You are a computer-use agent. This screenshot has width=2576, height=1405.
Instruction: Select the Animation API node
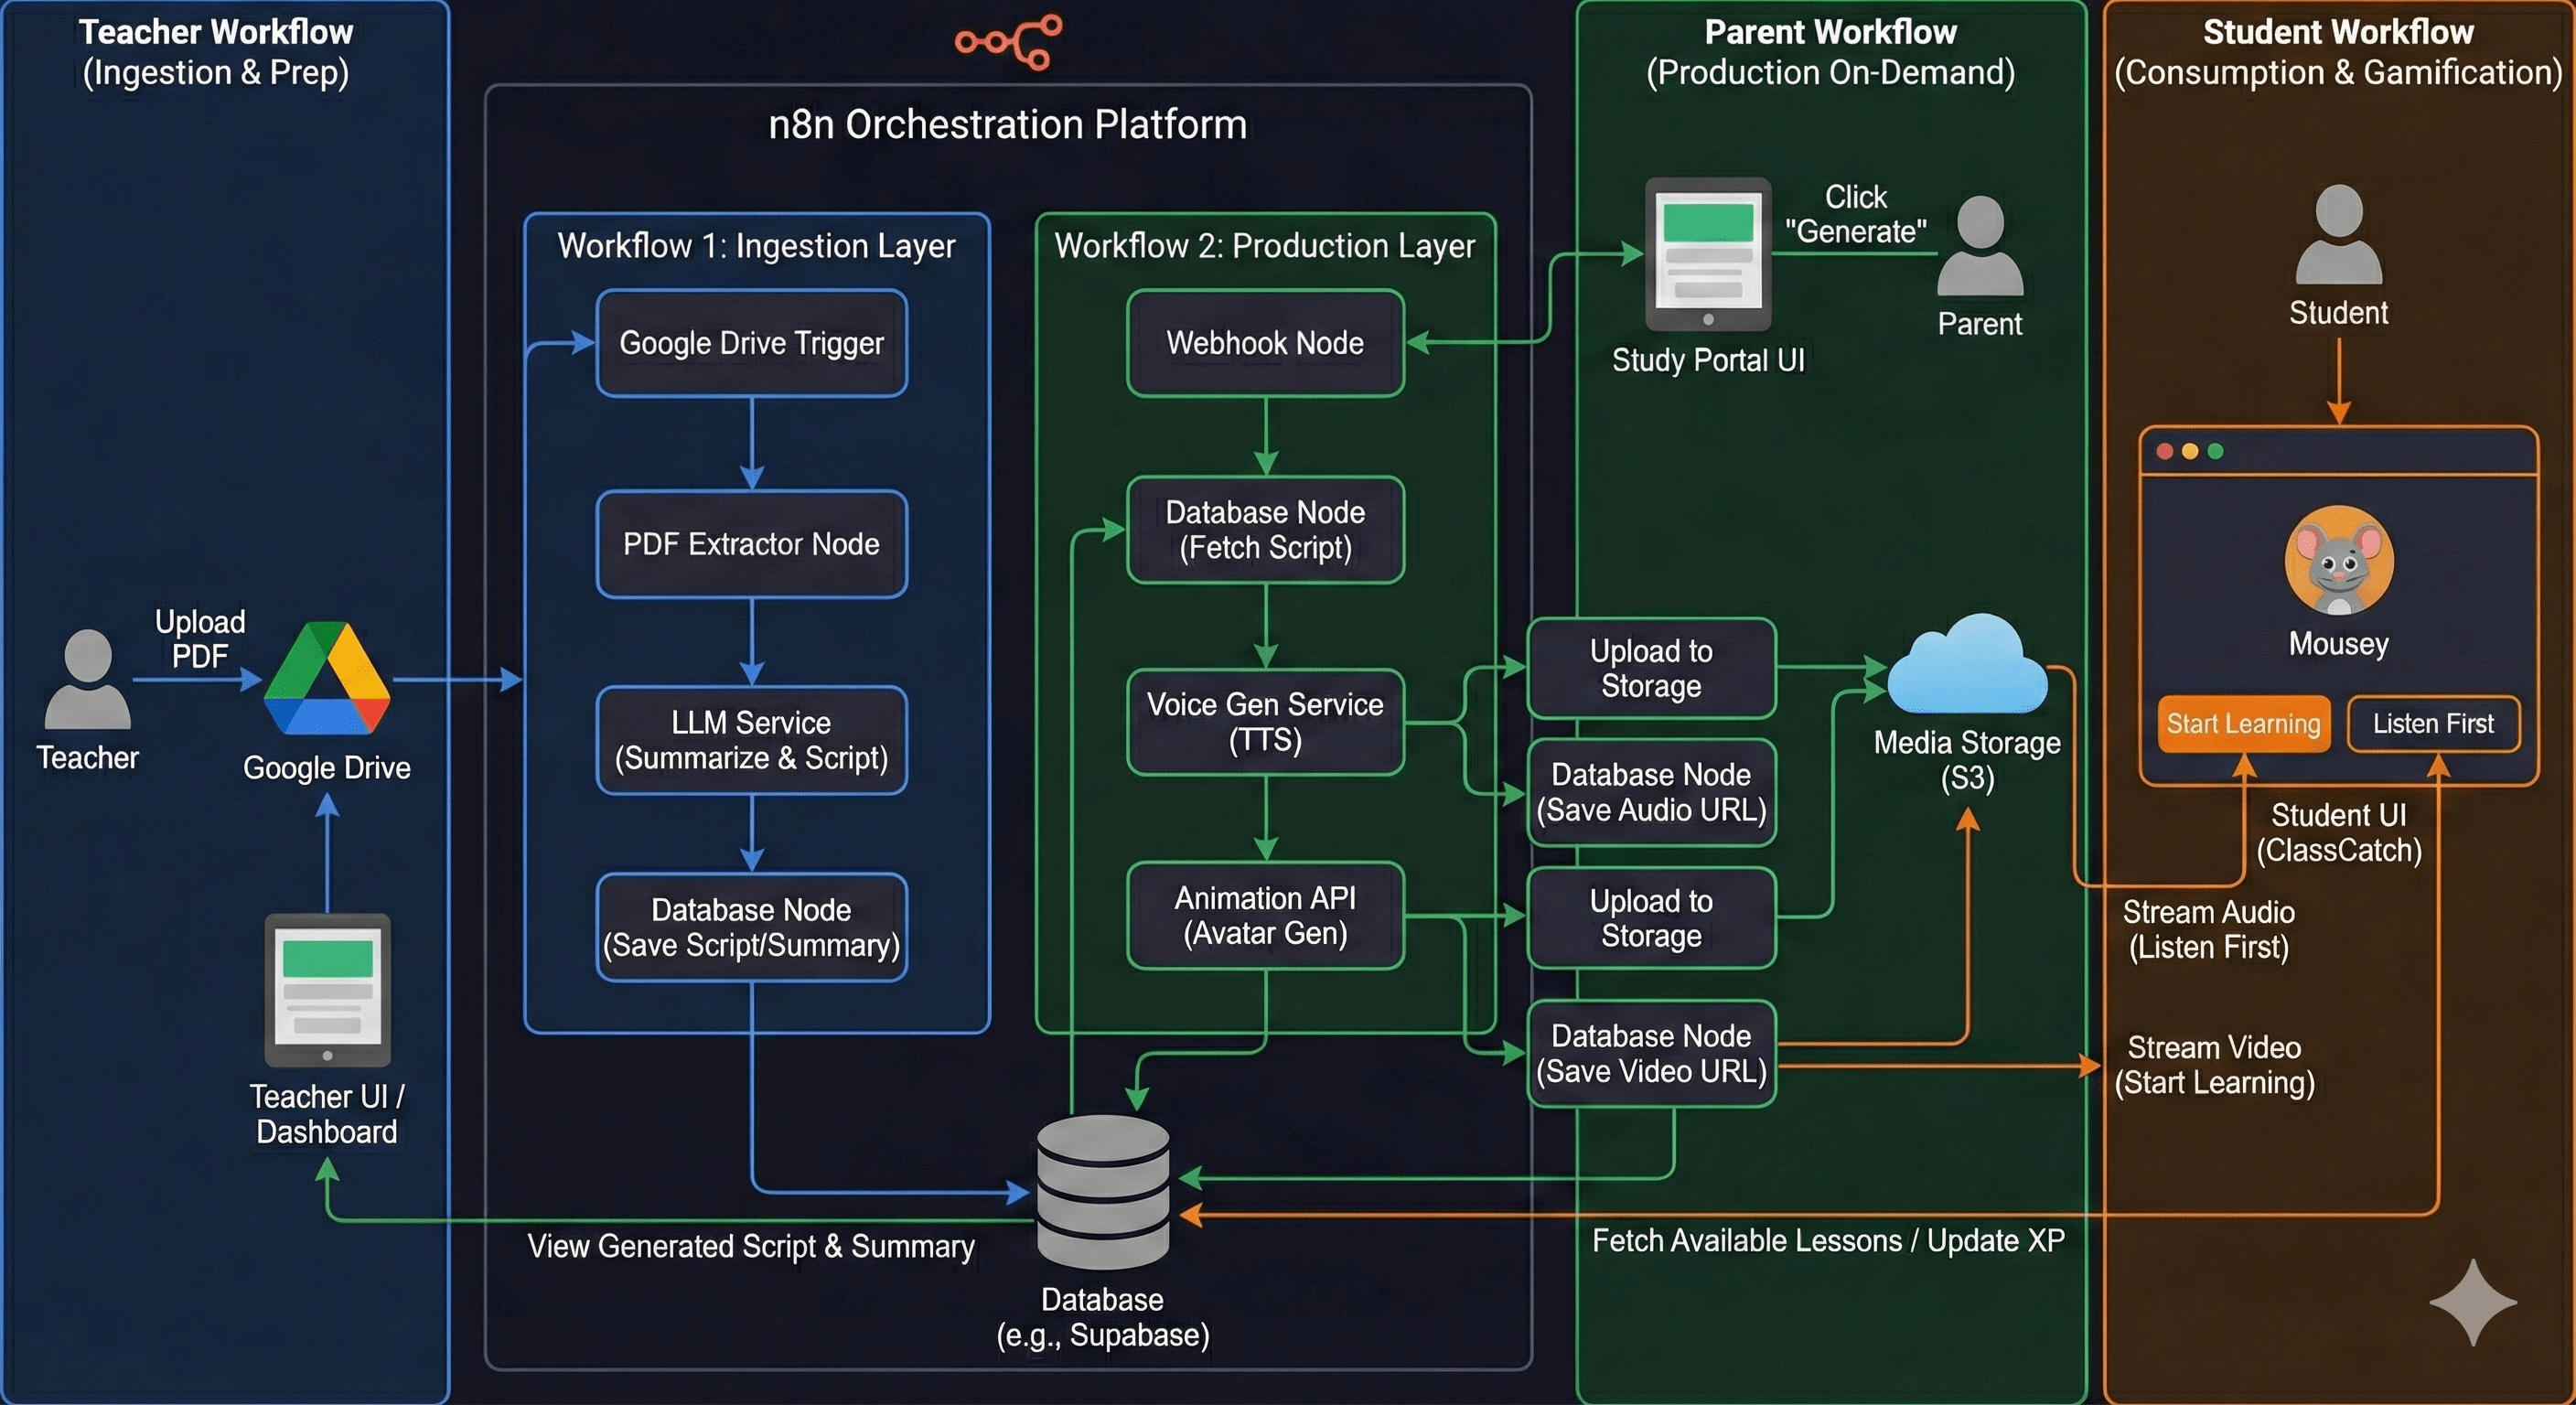click(x=1265, y=915)
